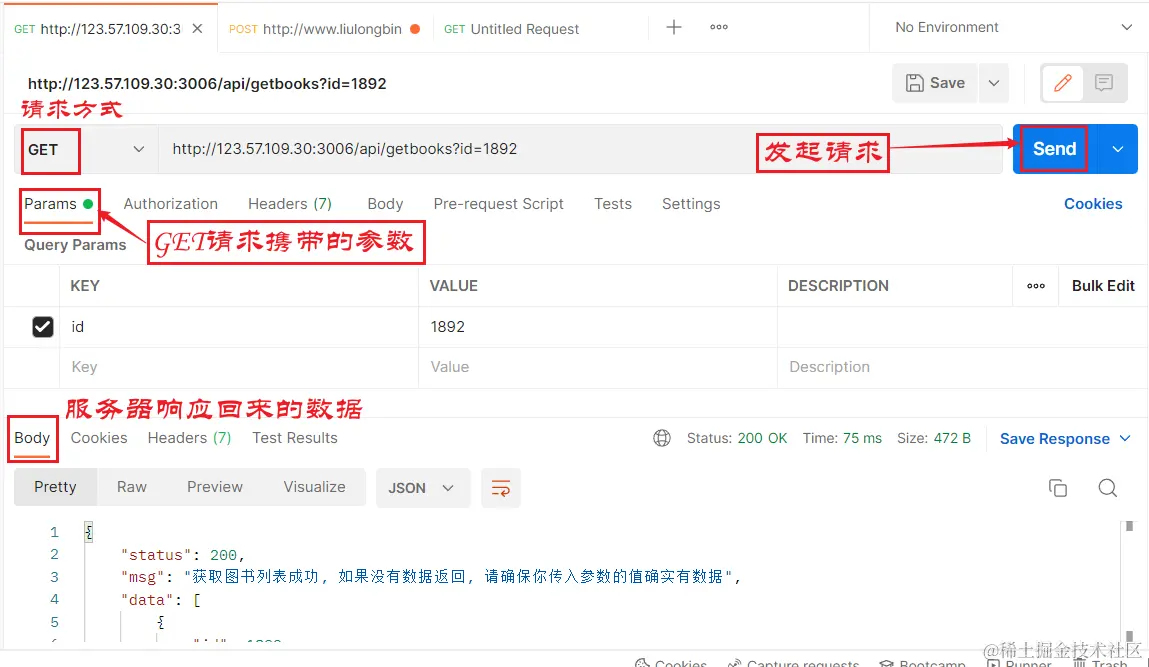Uncheck the id parameter checkbox
This screenshot has height=667, width=1149.
(43, 326)
